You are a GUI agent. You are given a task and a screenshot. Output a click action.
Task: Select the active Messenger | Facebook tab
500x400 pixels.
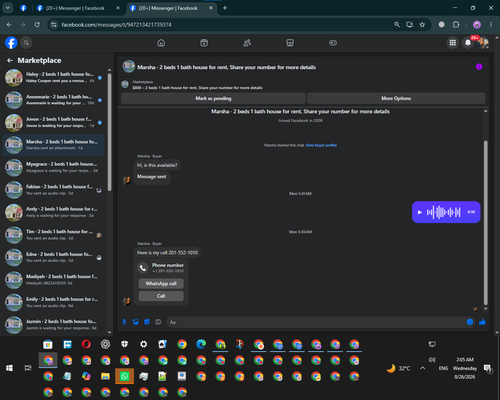172,8
